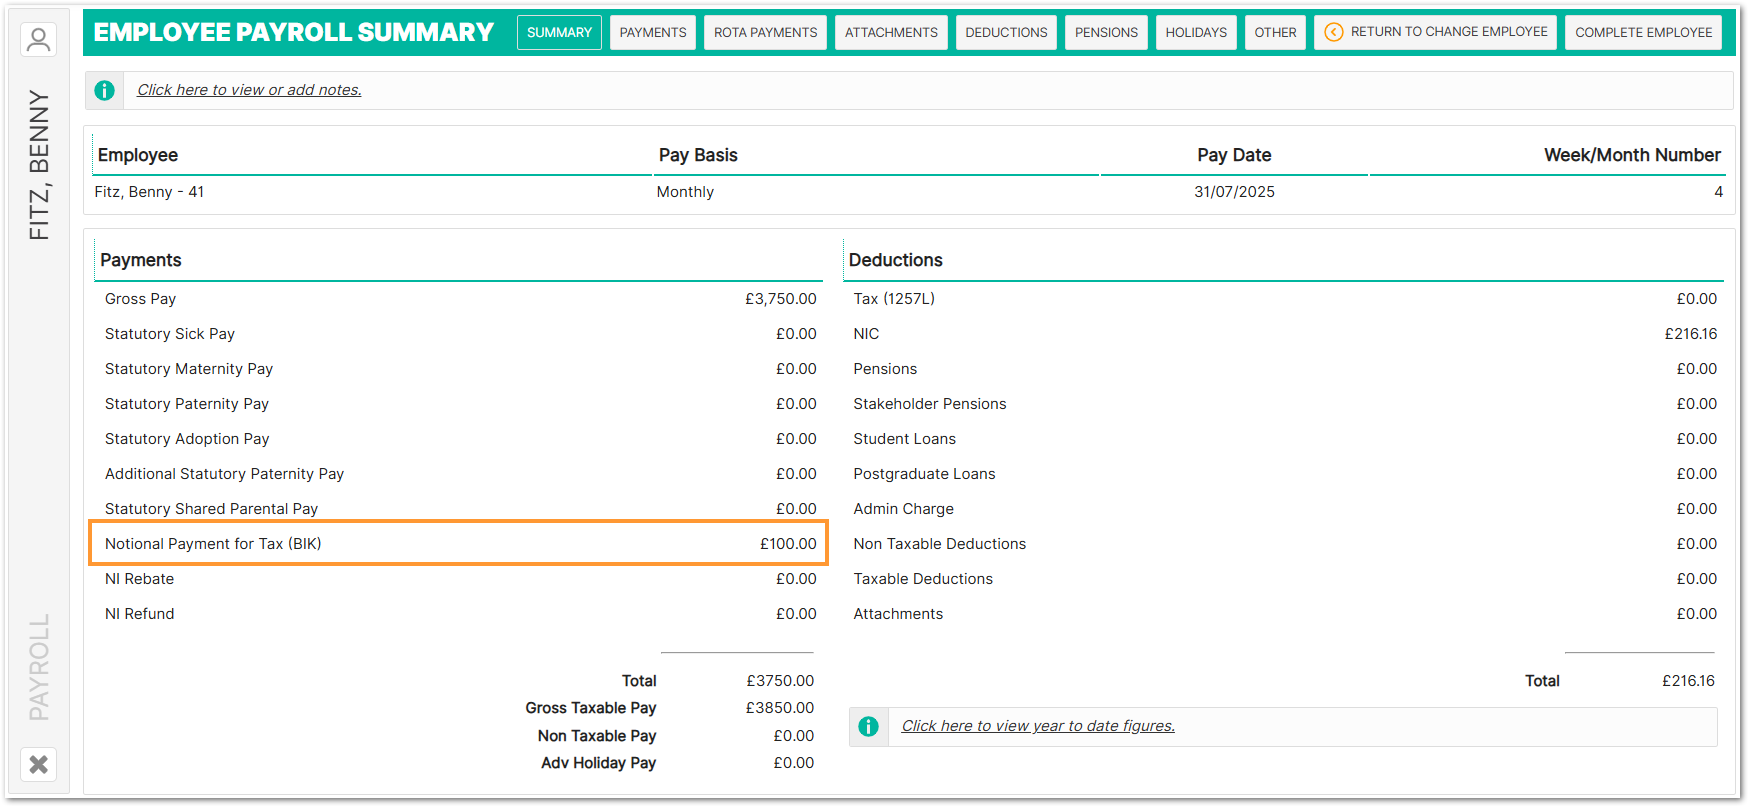Open the Summary tab

point(559,32)
